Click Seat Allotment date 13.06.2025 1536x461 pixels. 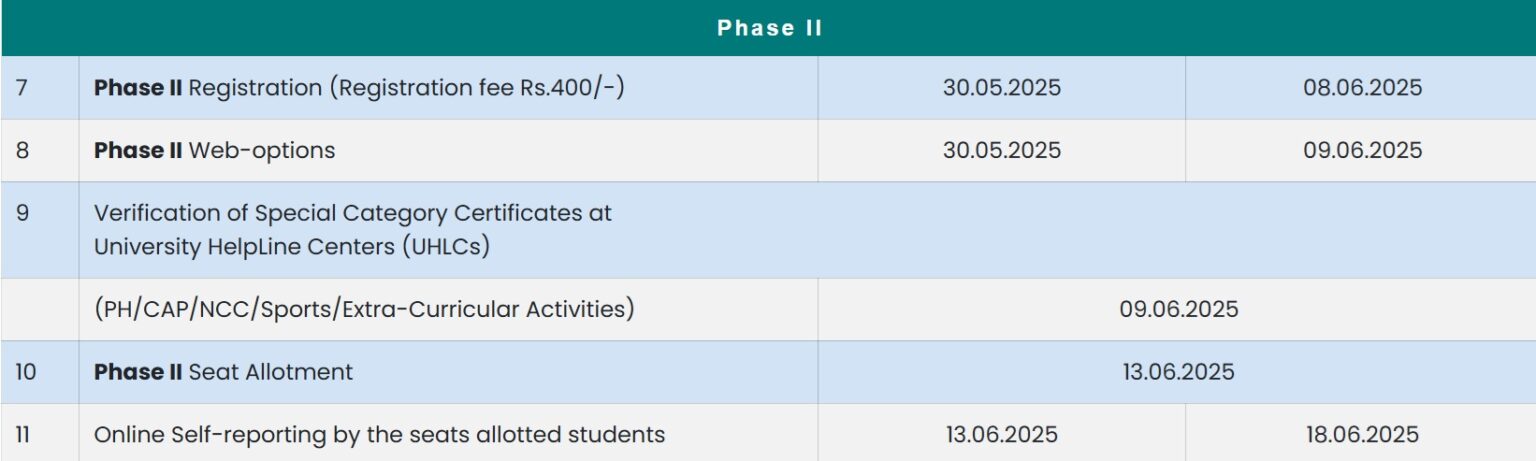click(1178, 372)
